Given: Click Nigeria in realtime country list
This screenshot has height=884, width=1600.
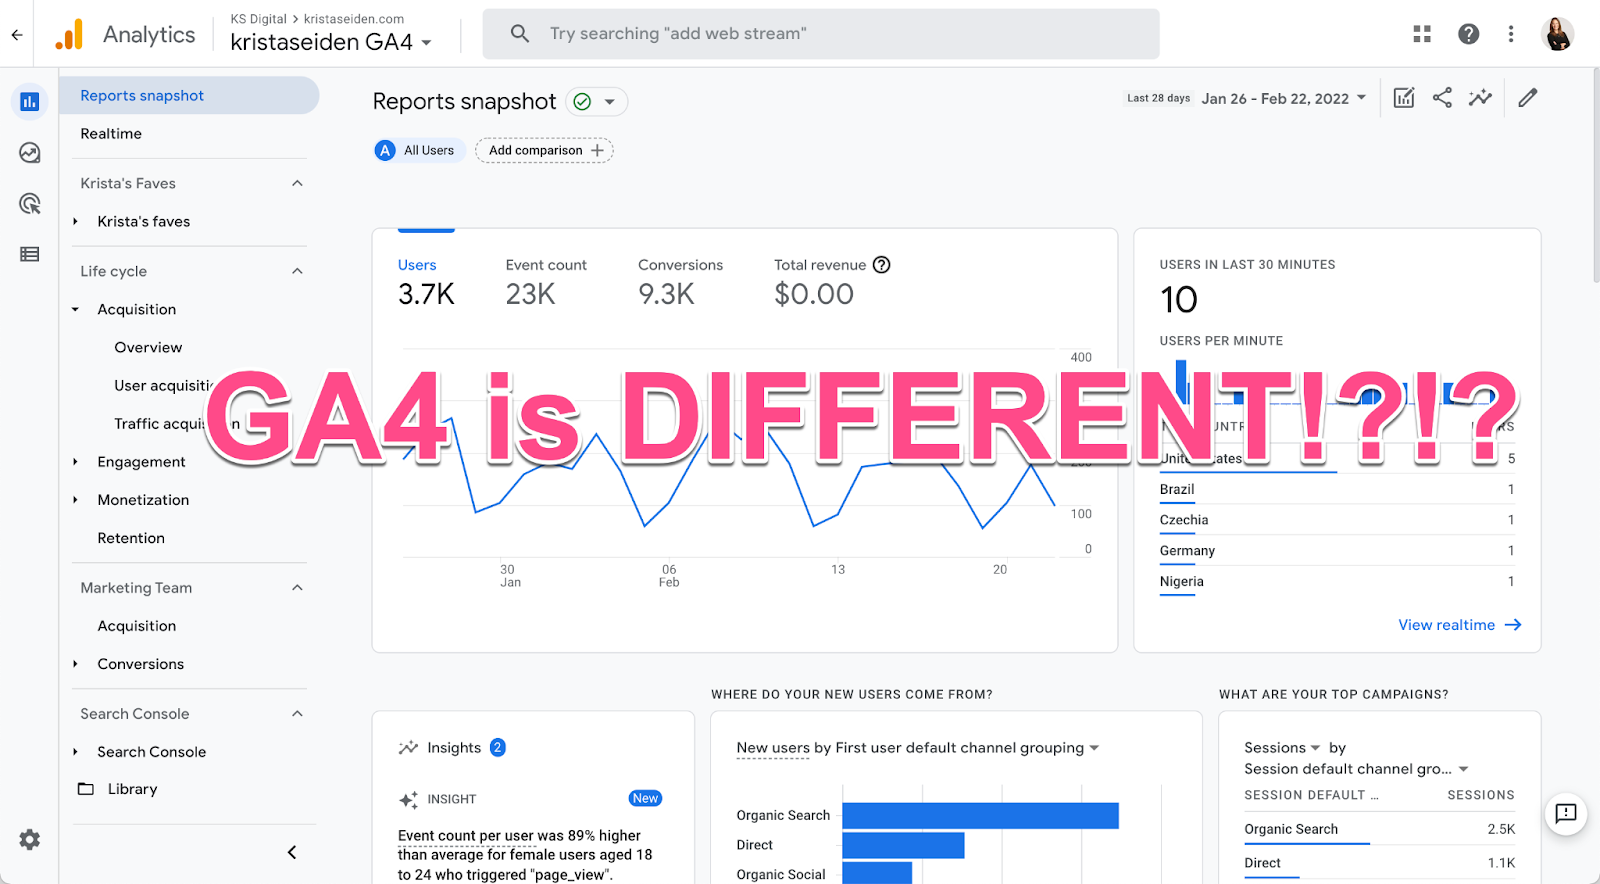Looking at the screenshot, I should (x=1181, y=581).
